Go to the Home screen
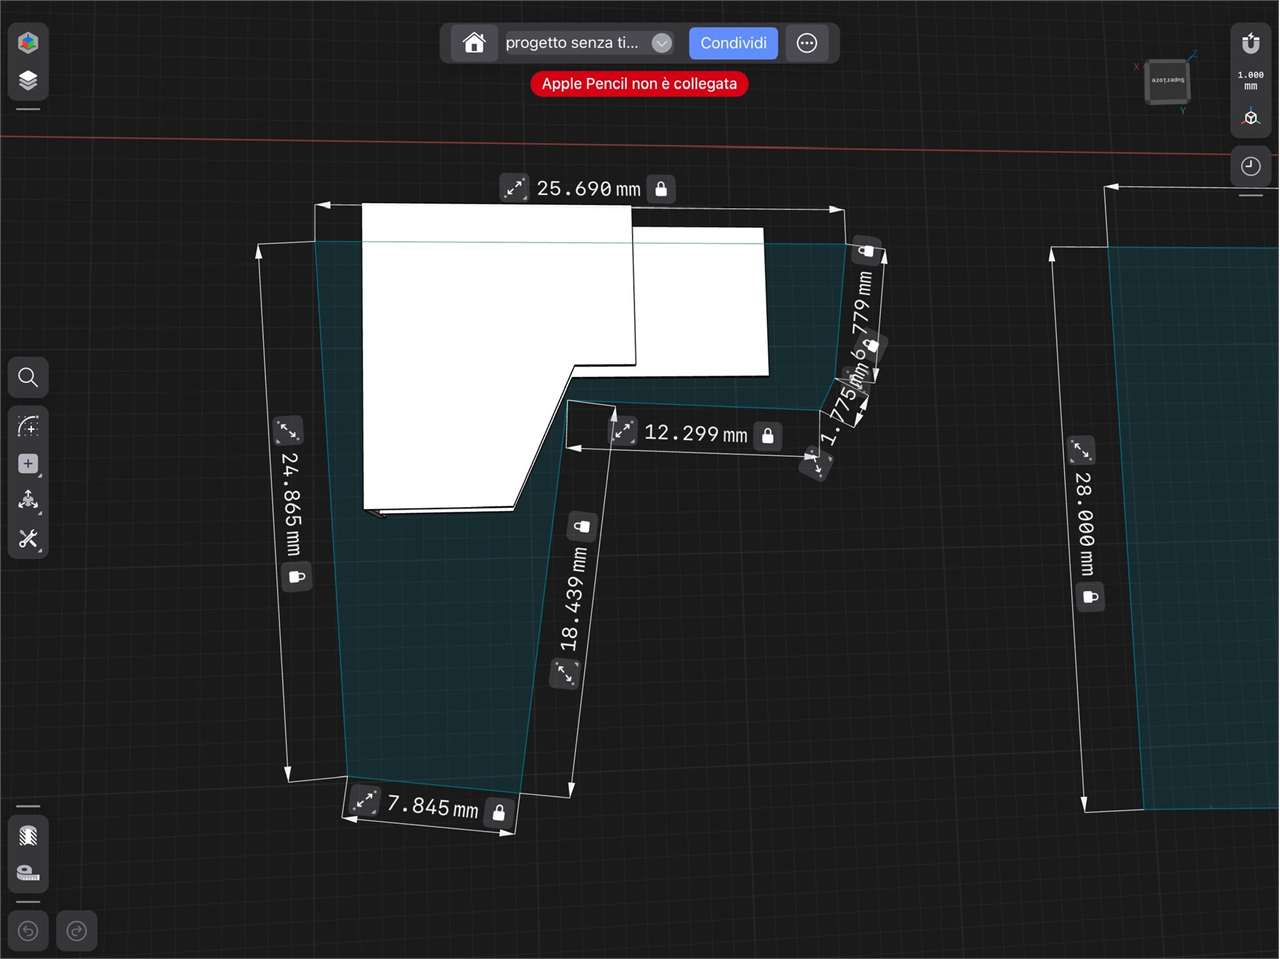1280x959 pixels. click(x=474, y=43)
